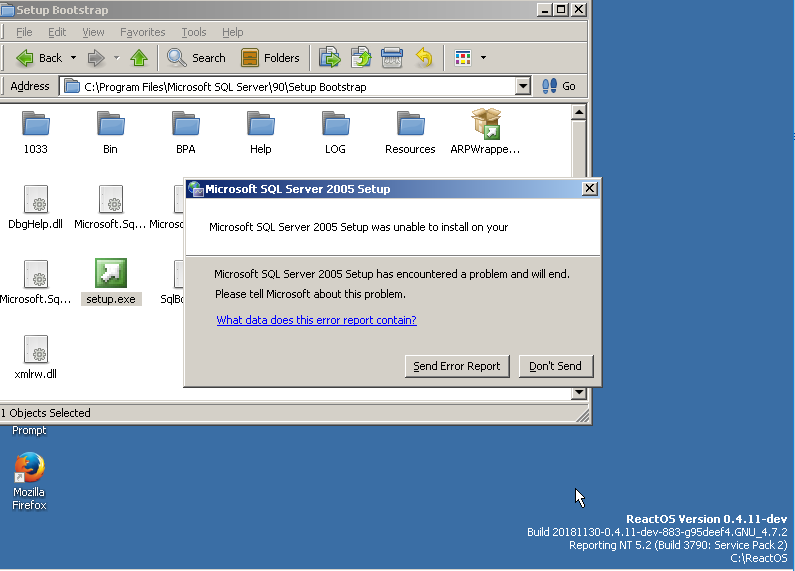
Task: Open the Forward history dropdown arrow
Action: (x=117, y=58)
